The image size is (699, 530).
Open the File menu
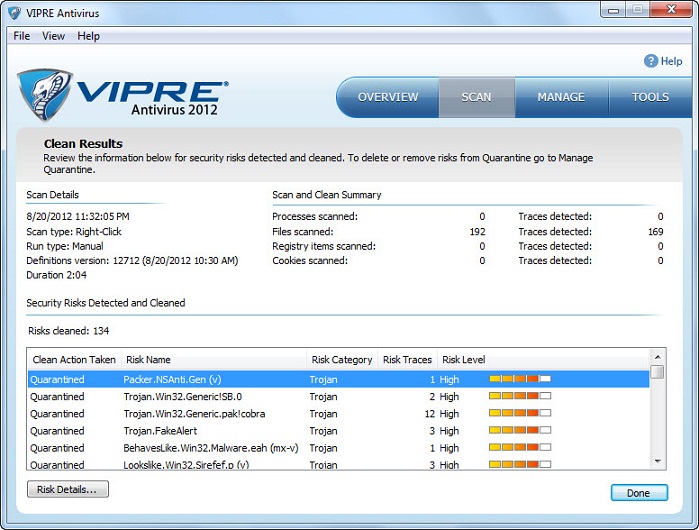(21, 36)
